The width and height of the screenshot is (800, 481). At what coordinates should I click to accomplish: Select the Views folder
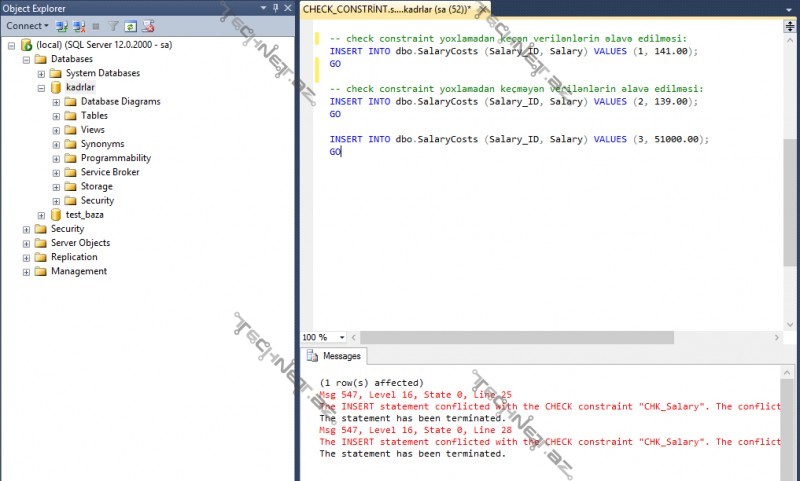coord(92,130)
